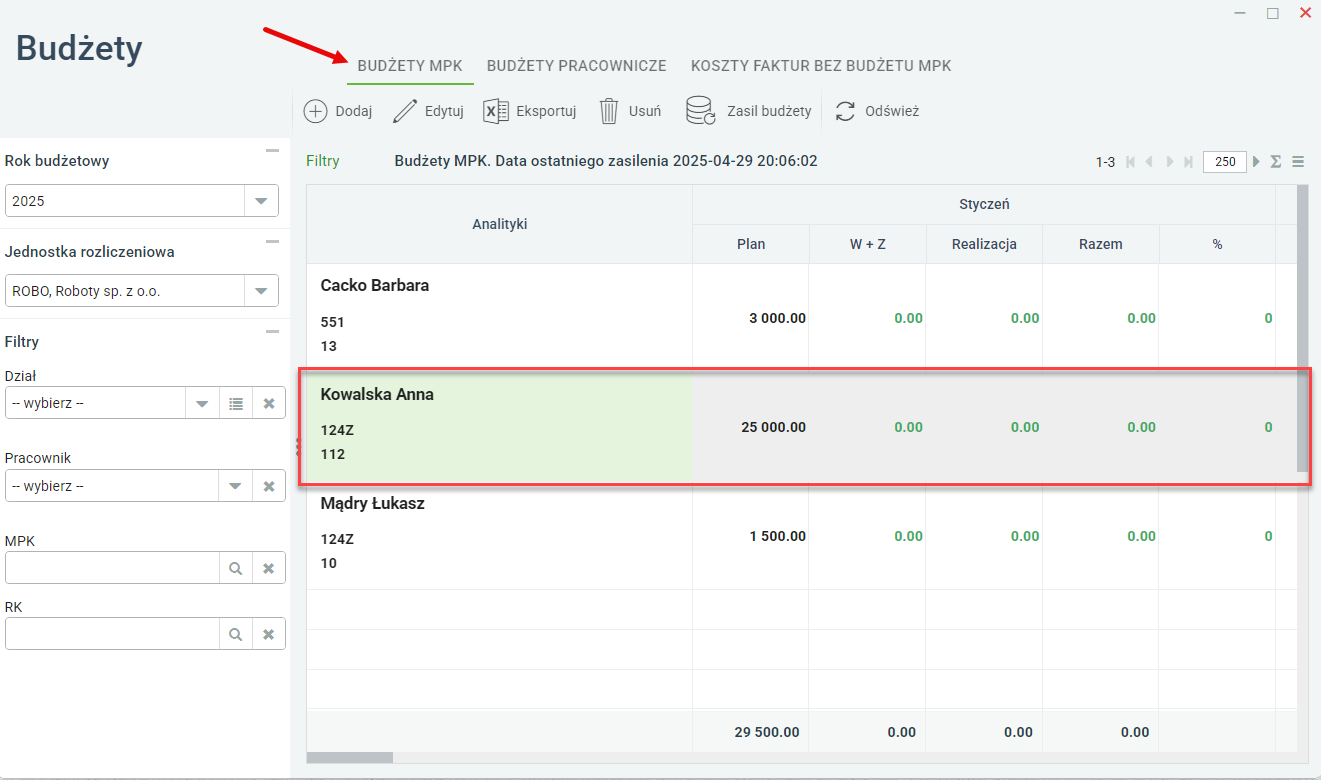Click the Realizacja column header
The width and height of the screenshot is (1321, 780).
pos(984,244)
